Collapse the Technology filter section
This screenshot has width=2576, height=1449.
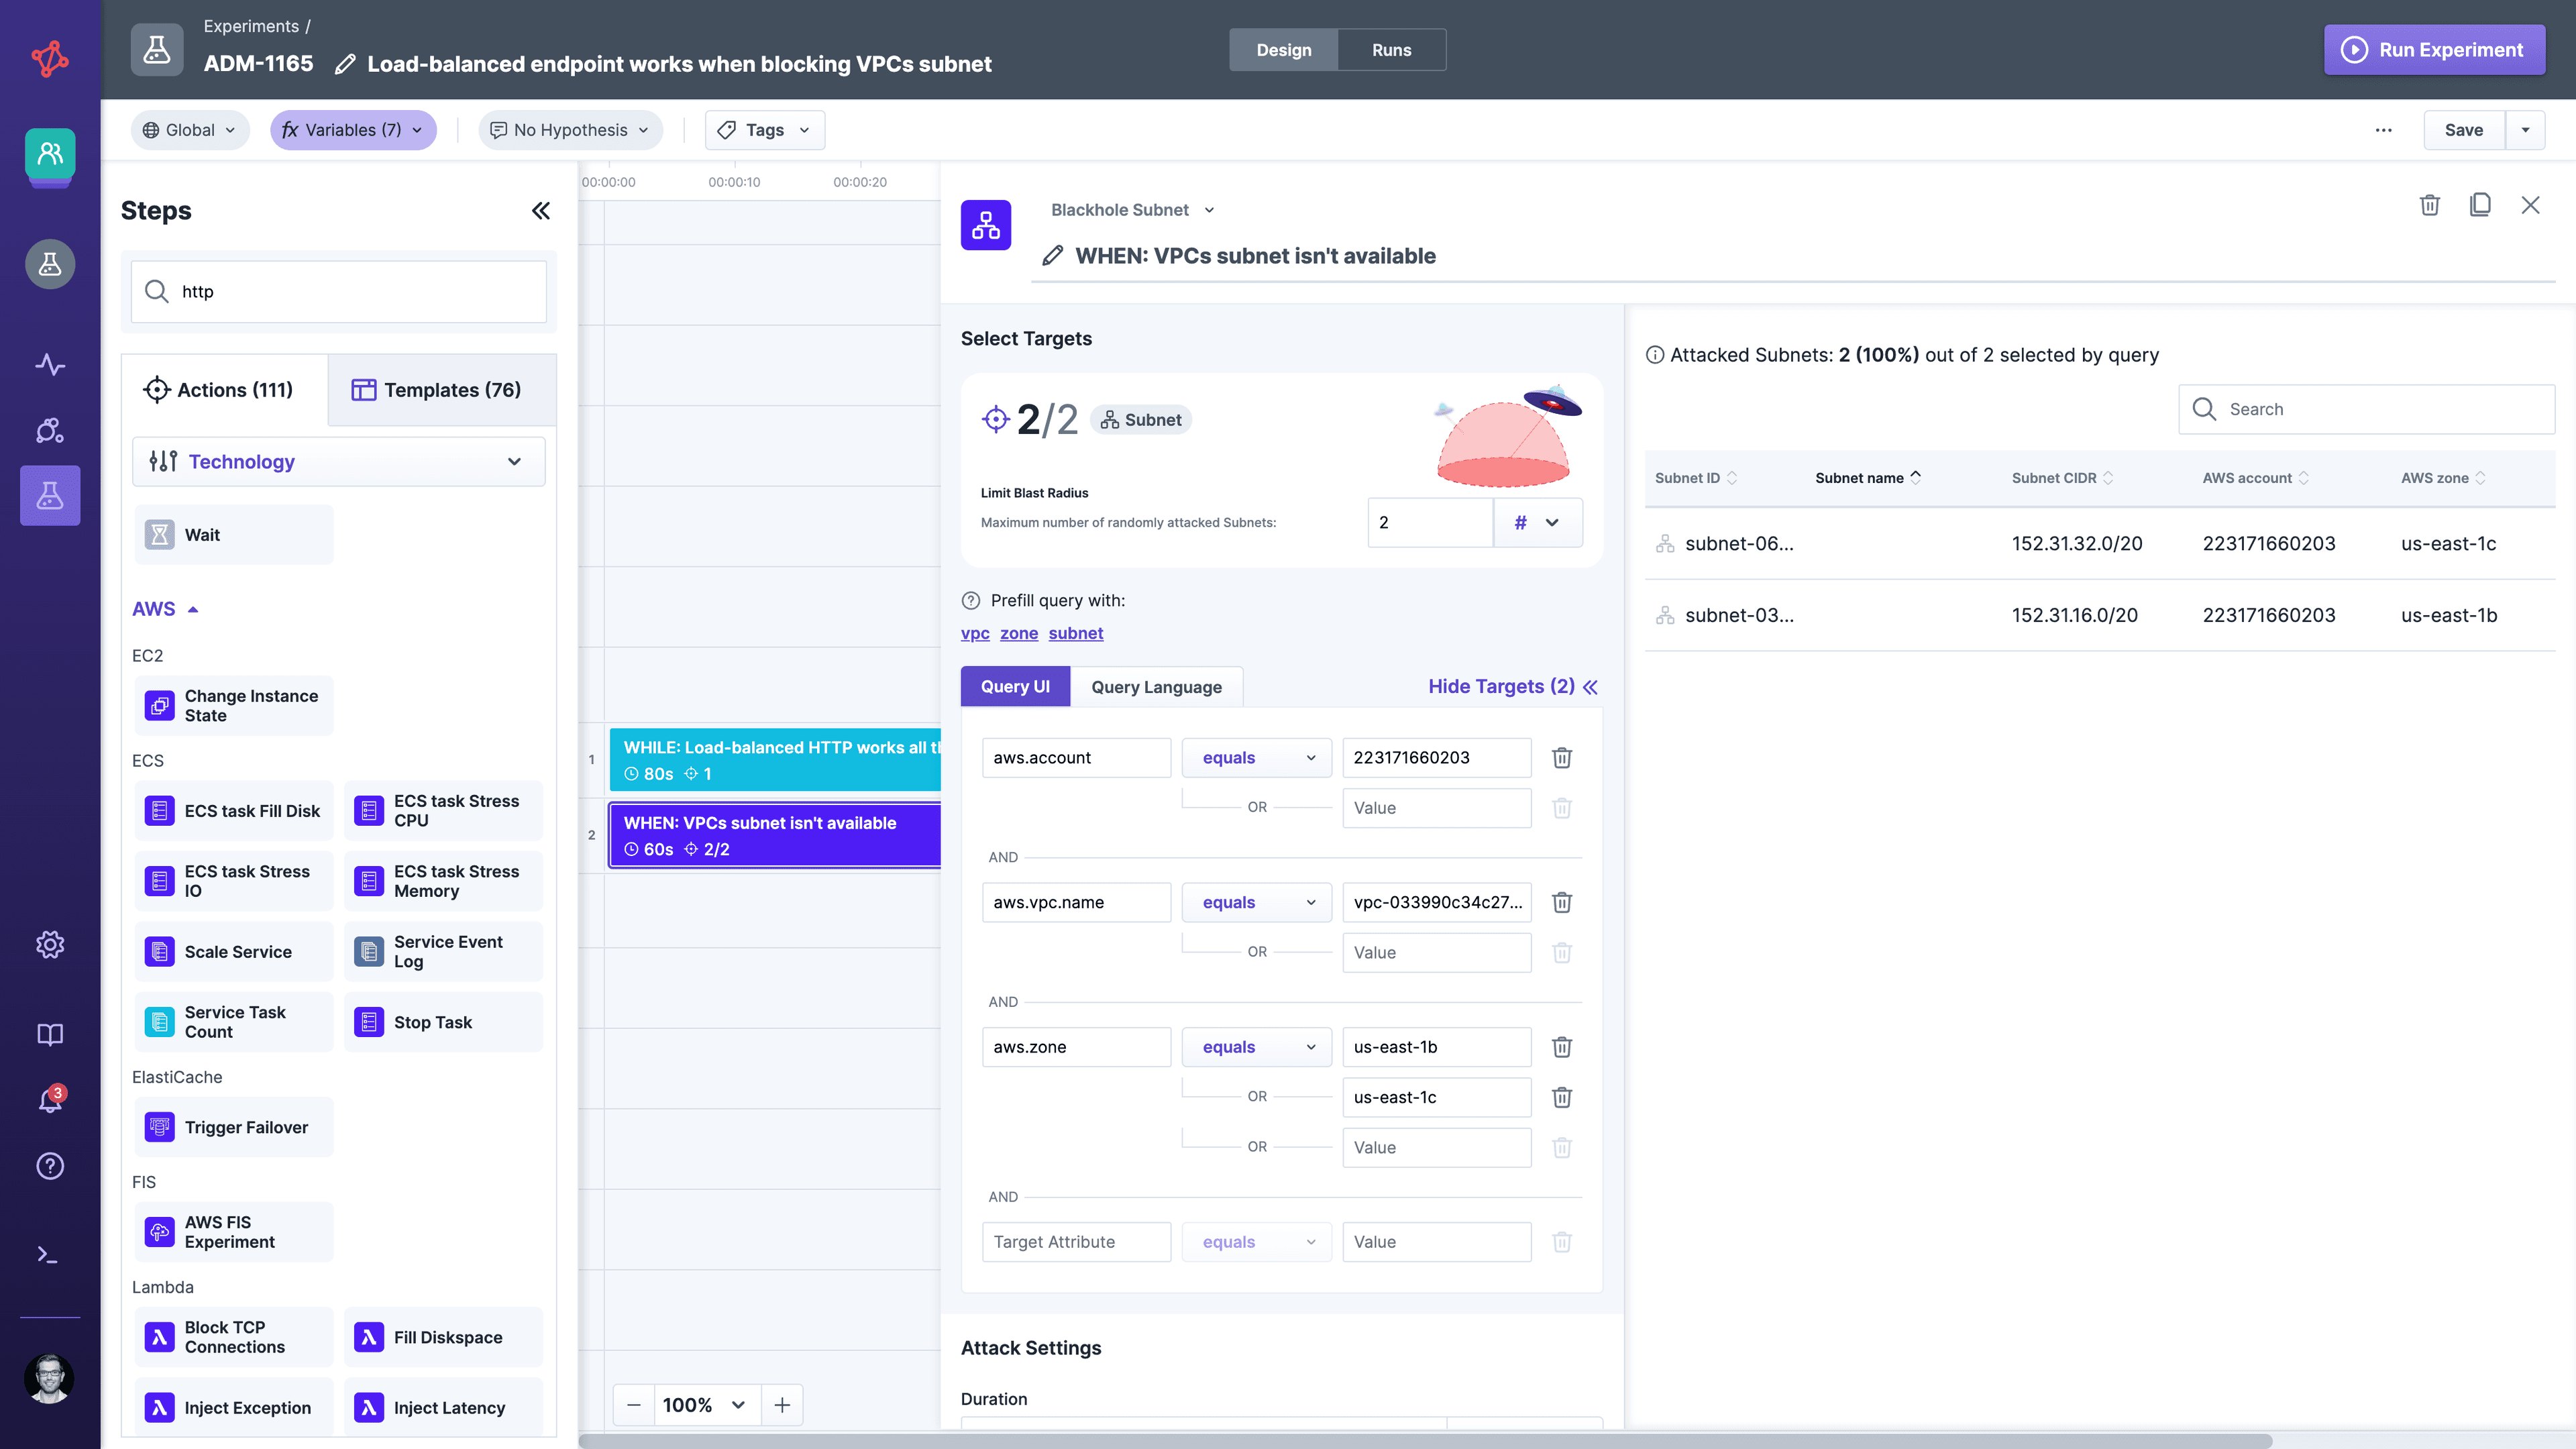[x=515, y=462]
